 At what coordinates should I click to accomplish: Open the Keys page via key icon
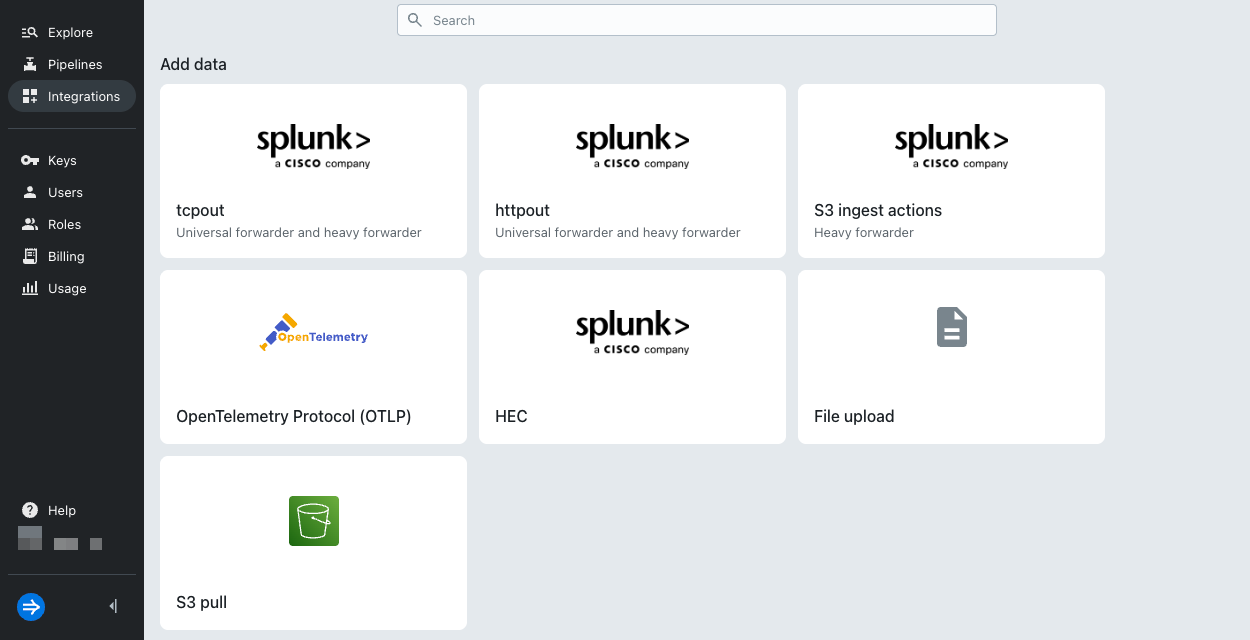click(x=29, y=161)
